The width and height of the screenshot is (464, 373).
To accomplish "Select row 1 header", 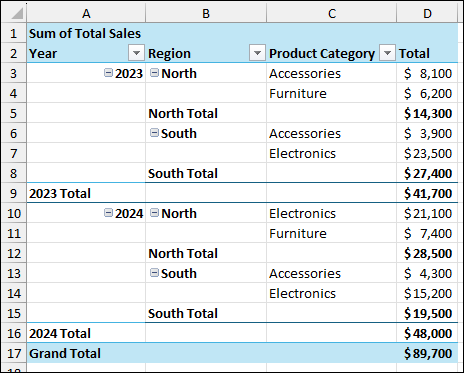I will pyautogui.click(x=14, y=33).
